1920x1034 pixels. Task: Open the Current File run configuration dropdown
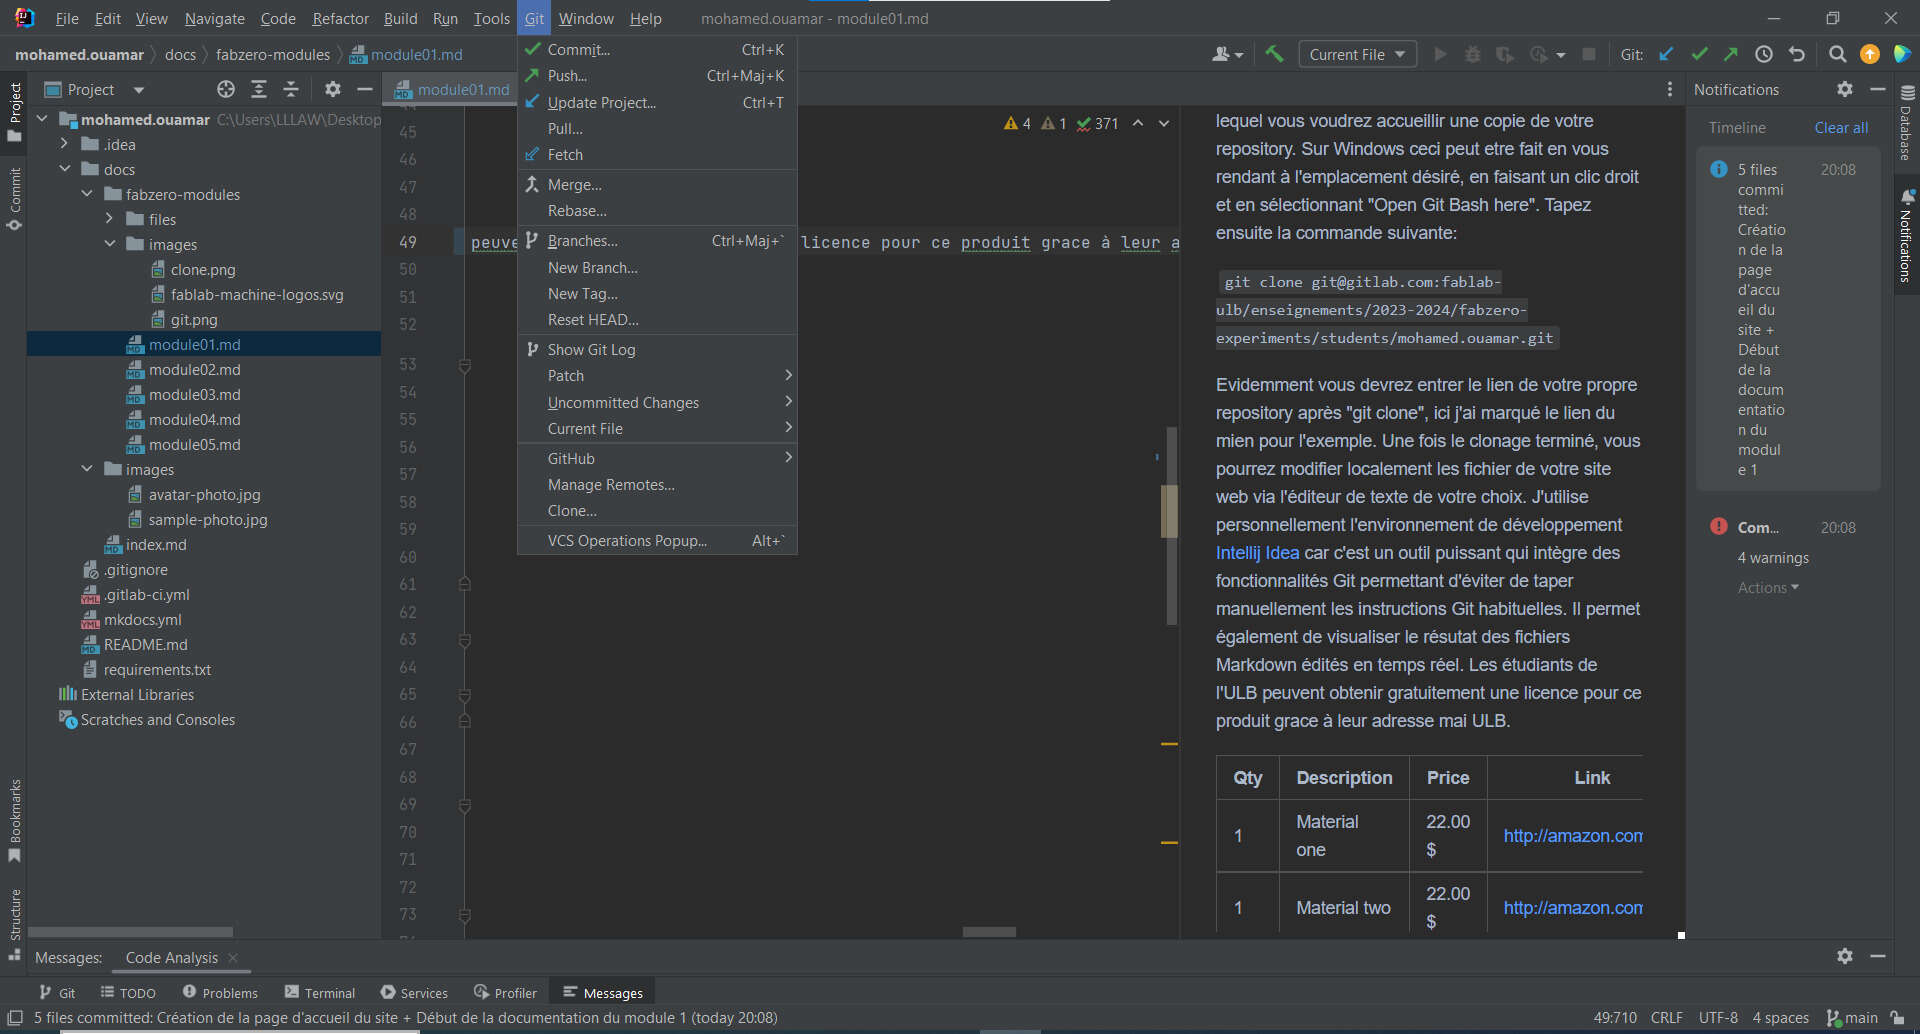1357,54
